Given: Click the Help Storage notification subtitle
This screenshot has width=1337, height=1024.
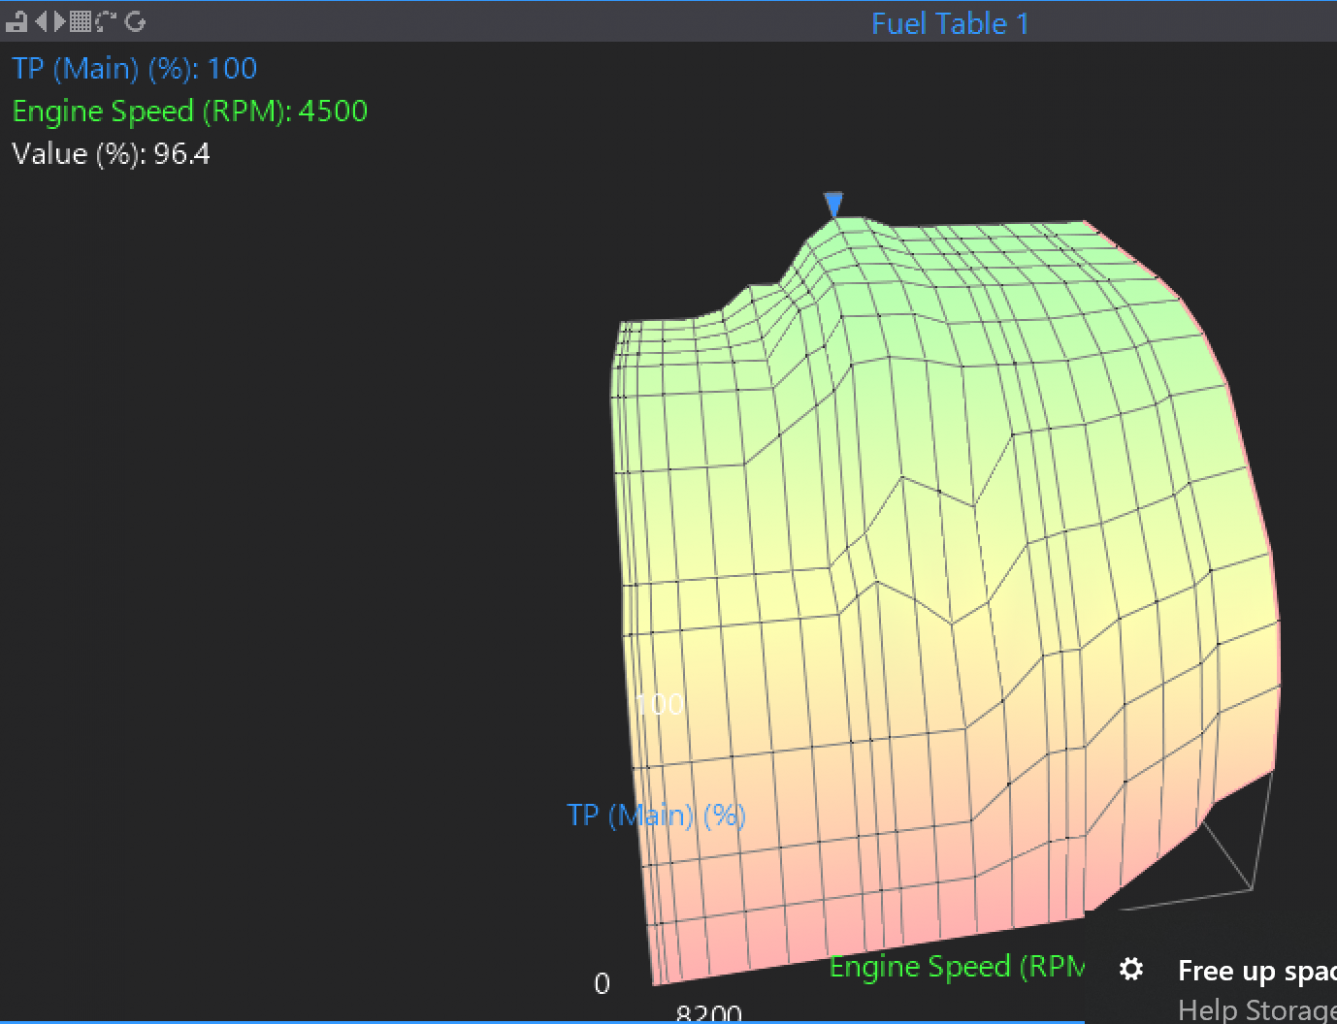Looking at the screenshot, I should [x=1256, y=1009].
